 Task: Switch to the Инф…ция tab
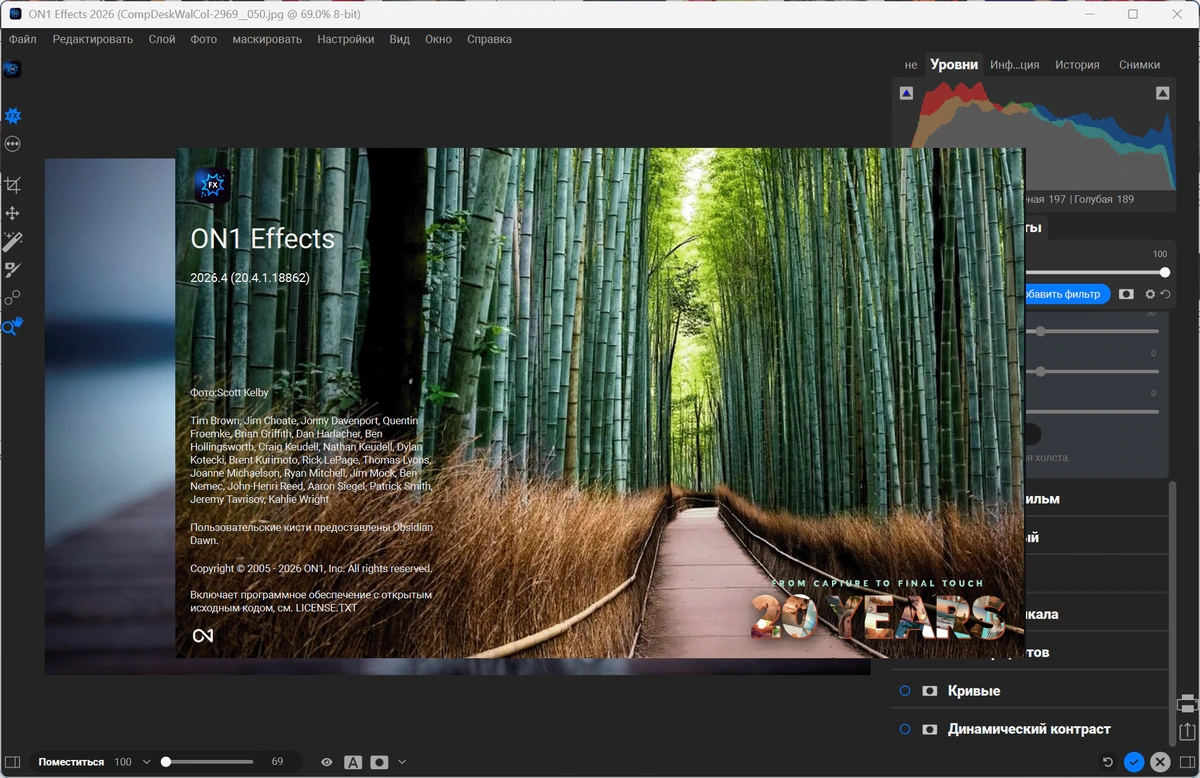pyautogui.click(x=1015, y=64)
